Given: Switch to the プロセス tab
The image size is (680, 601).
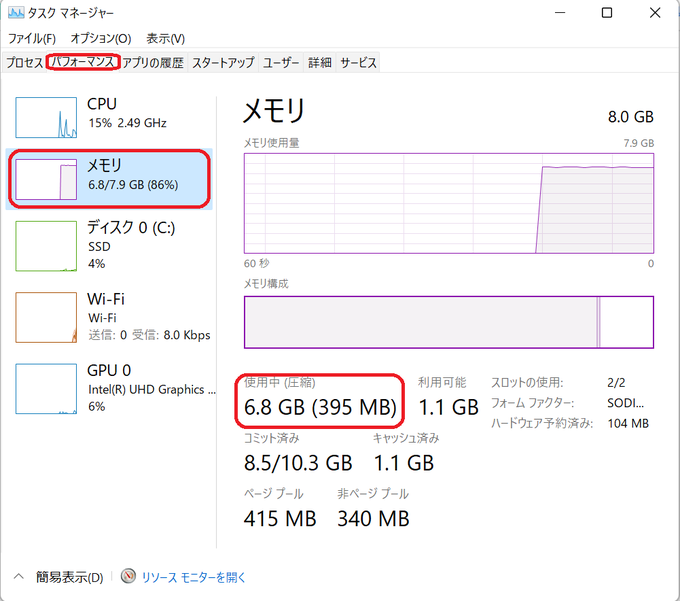Looking at the screenshot, I should (24, 62).
